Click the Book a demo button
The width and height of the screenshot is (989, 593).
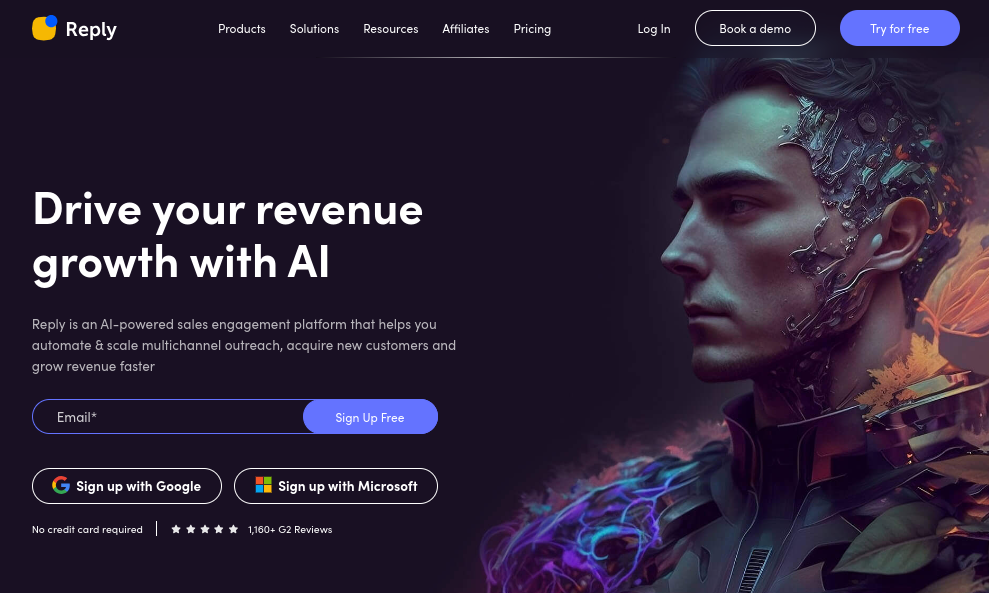[x=755, y=28]
